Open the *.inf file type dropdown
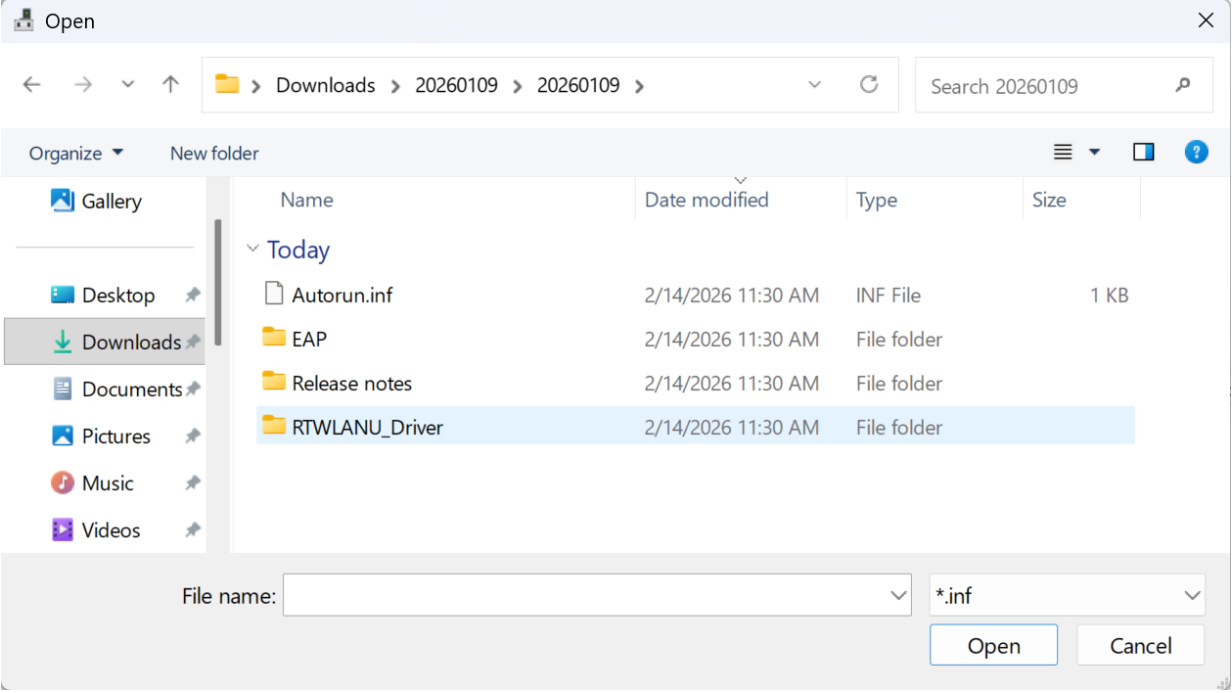This screenshot has width=1232, height=693. (1067, 596)
